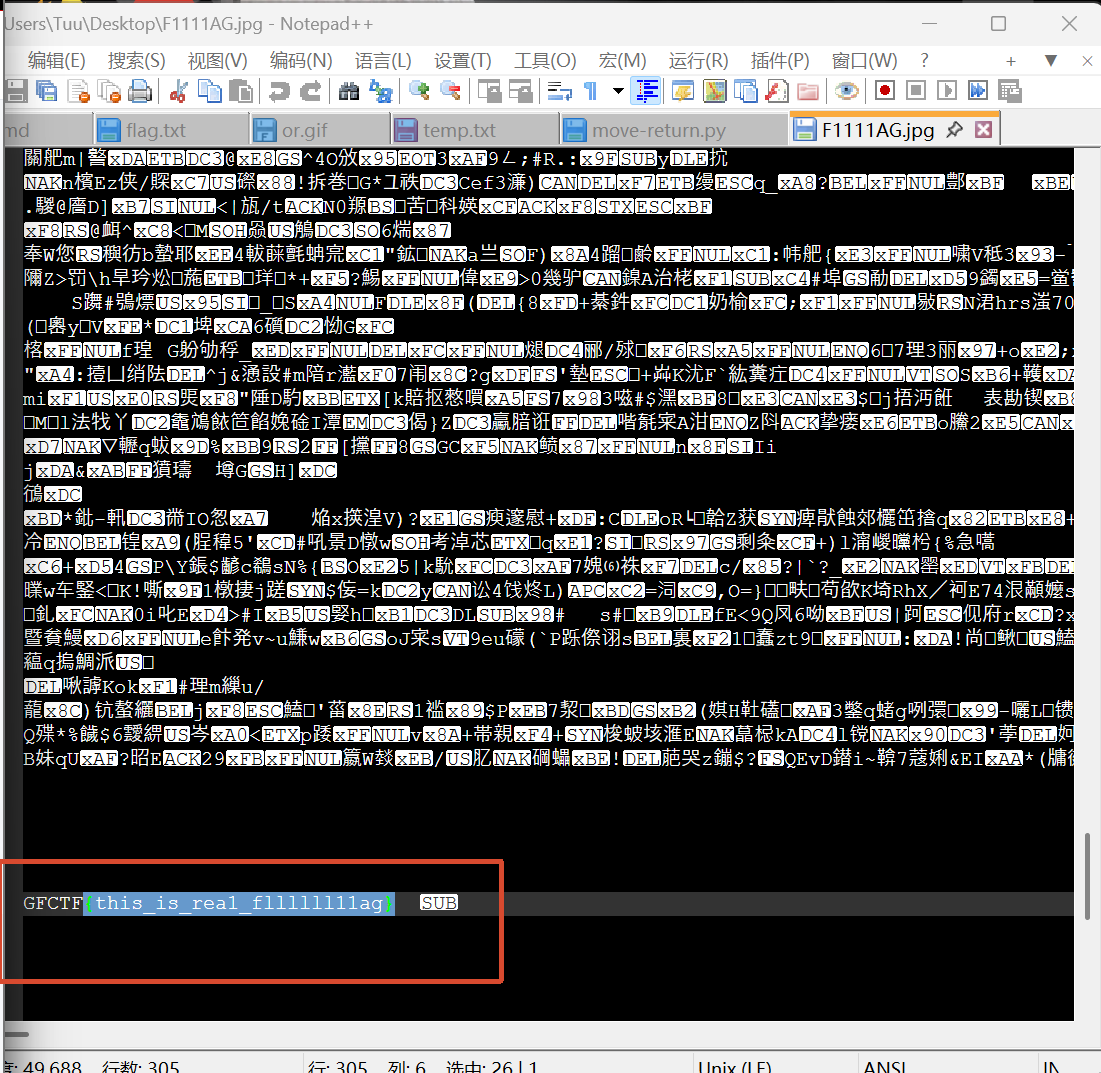
Task: Close the F1111AG.jpg tab
Action: [x=984, y=129]
